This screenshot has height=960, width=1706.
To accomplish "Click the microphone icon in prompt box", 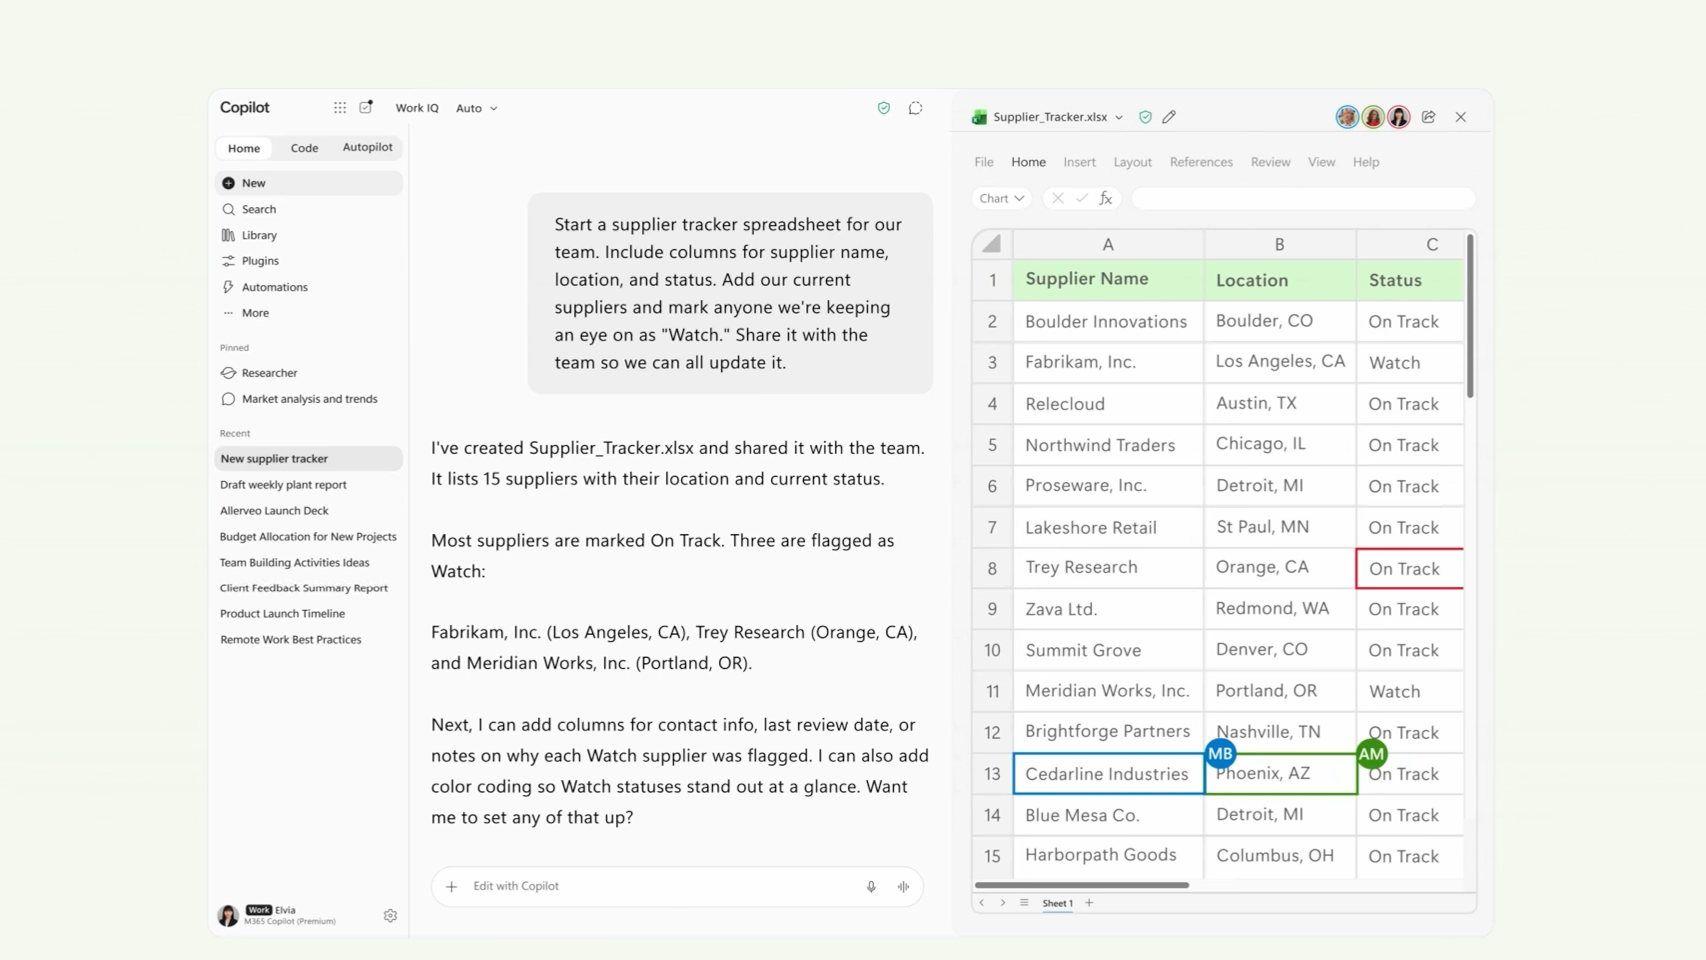I will (871, 886).
